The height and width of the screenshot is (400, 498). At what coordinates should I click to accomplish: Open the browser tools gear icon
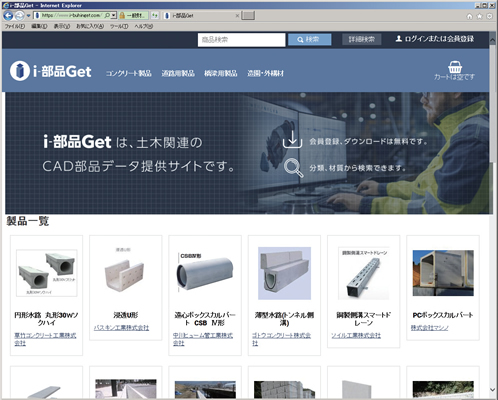489,16
